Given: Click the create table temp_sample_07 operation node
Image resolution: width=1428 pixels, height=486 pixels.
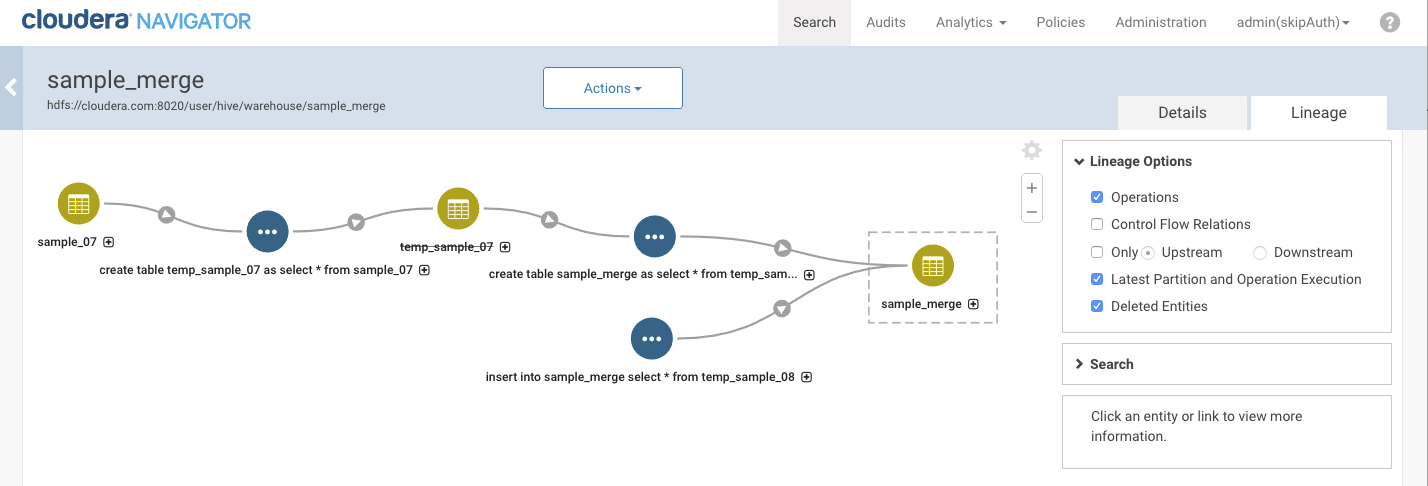Looking at the screenshot, I should [267, 231].
